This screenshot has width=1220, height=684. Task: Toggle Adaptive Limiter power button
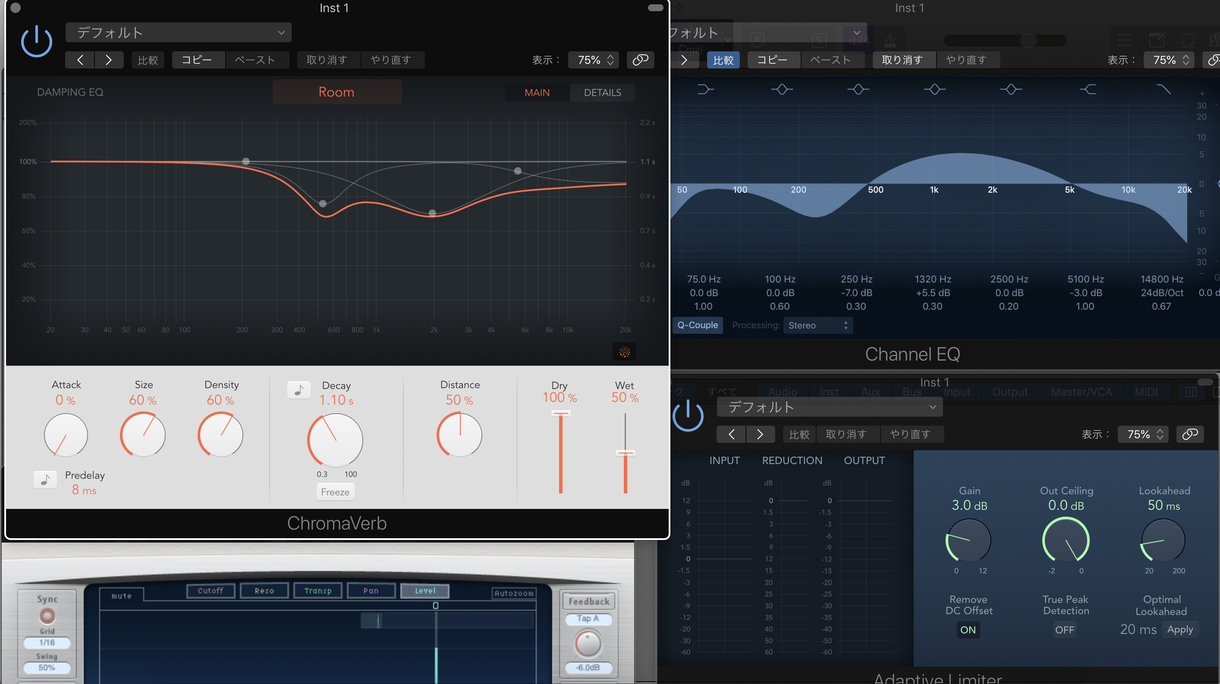point(688,415)
